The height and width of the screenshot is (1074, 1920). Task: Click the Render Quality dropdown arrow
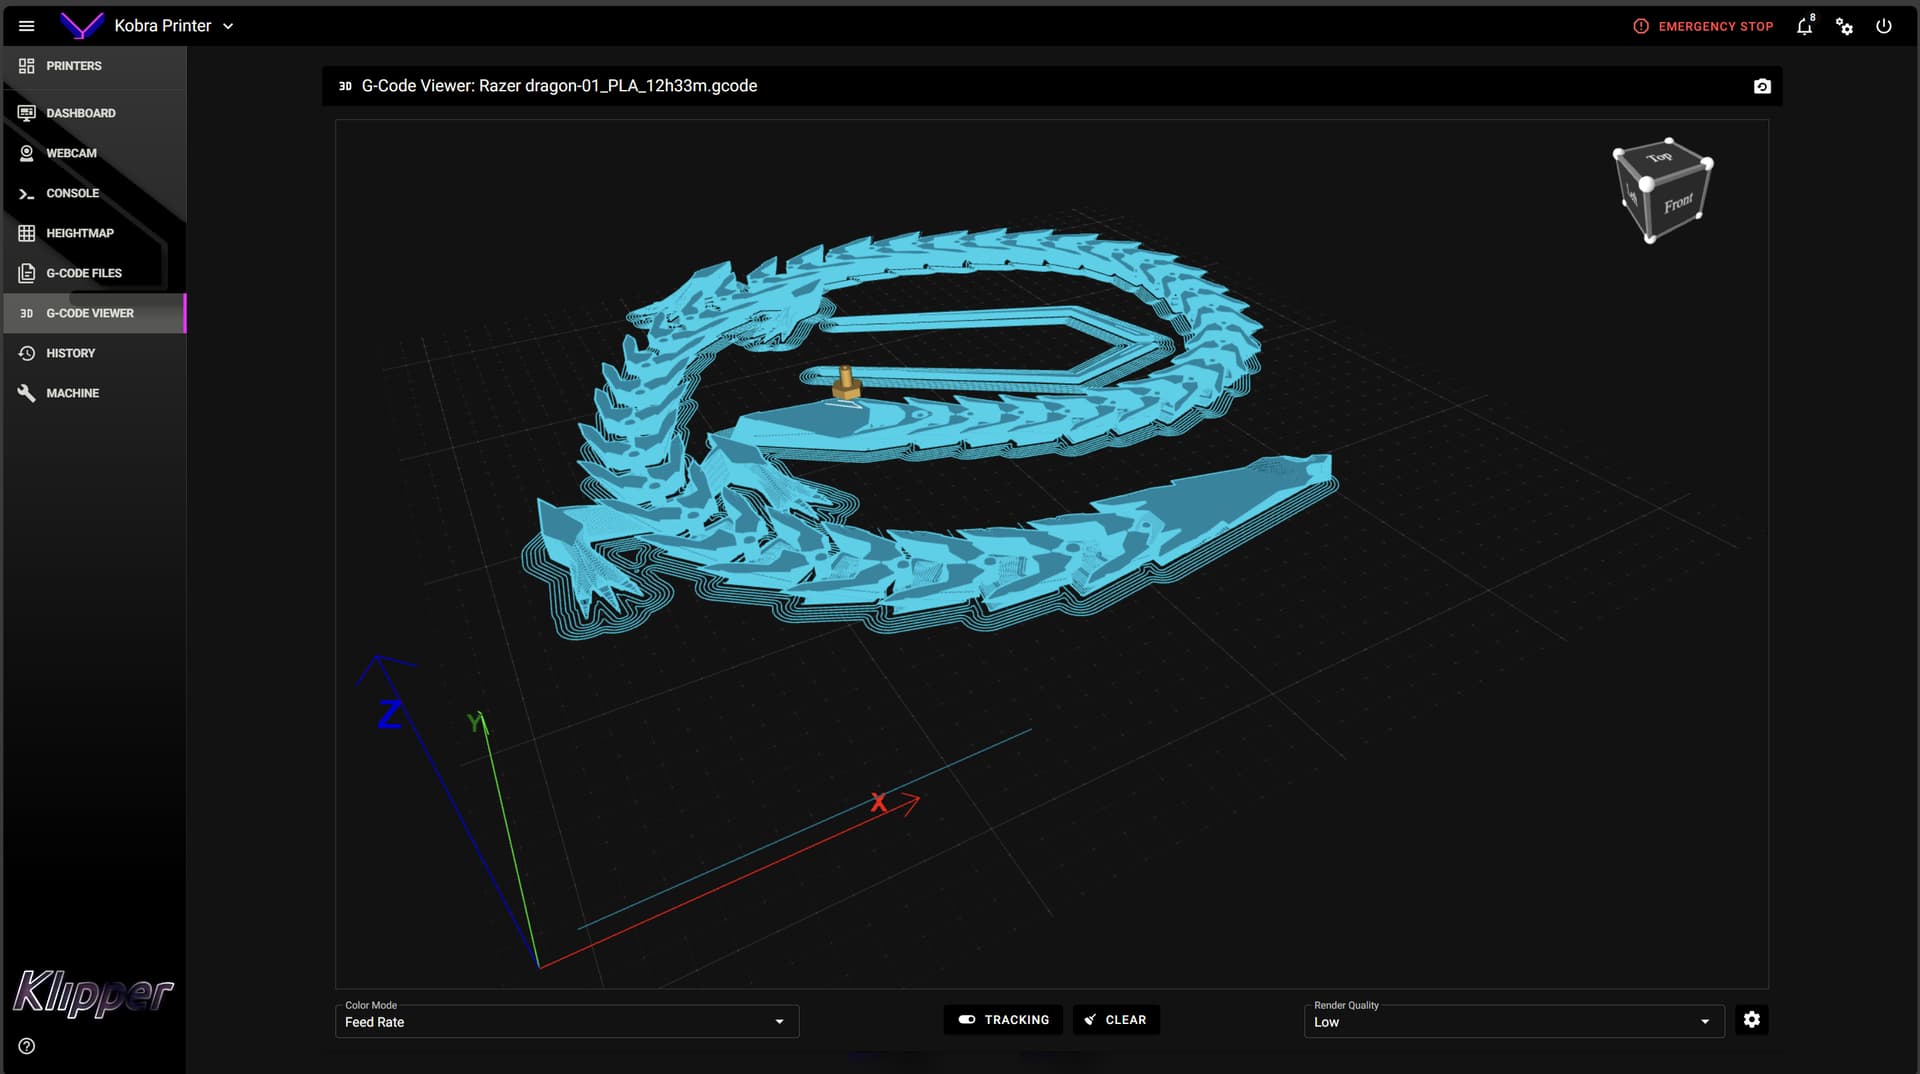pyautogui.click(x=1705, y=1022)
